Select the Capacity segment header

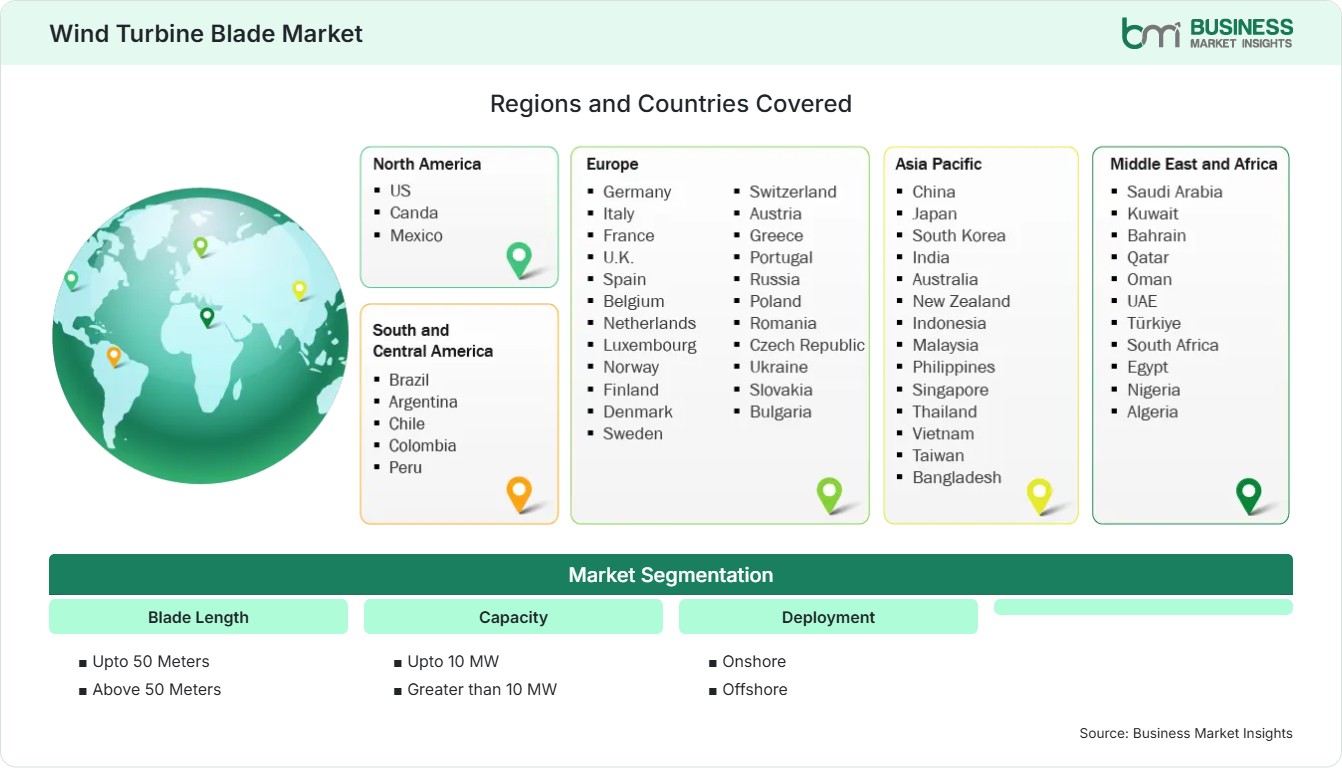(513, 617)
